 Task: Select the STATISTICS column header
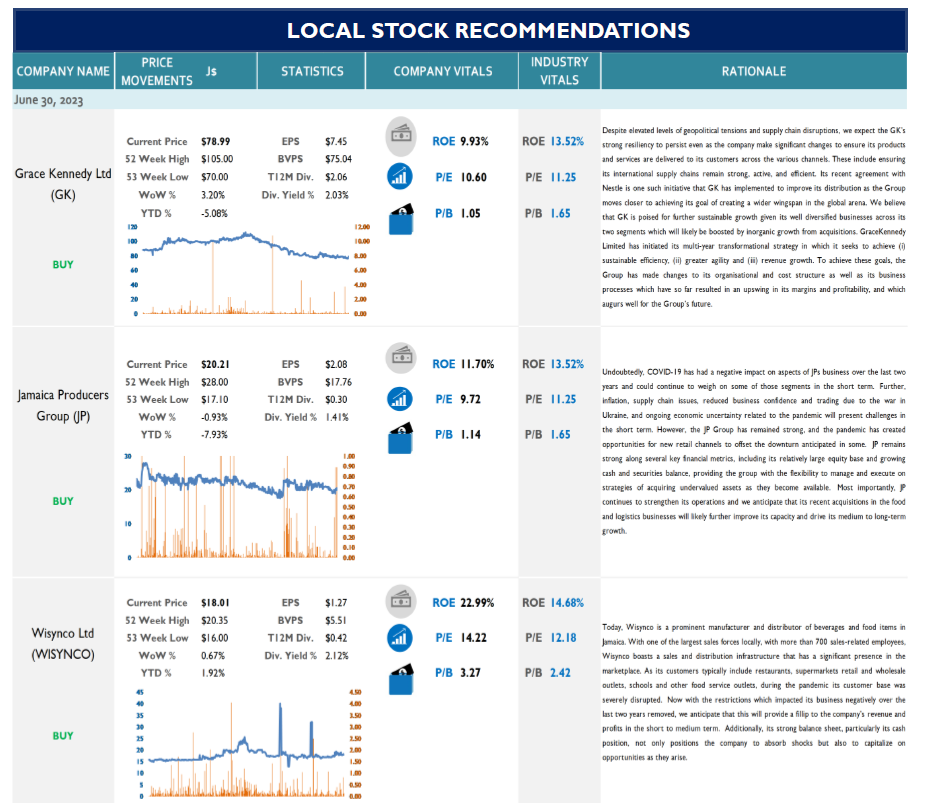tap(312, 71)
